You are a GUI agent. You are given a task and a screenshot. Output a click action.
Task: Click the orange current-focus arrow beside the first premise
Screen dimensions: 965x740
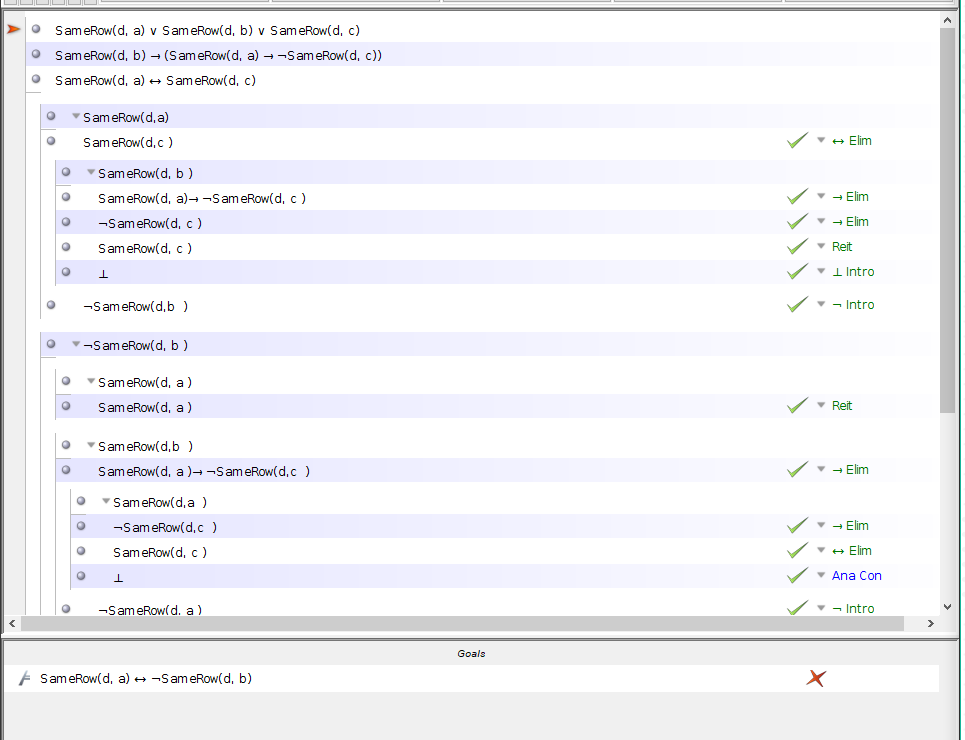point(12,29)
